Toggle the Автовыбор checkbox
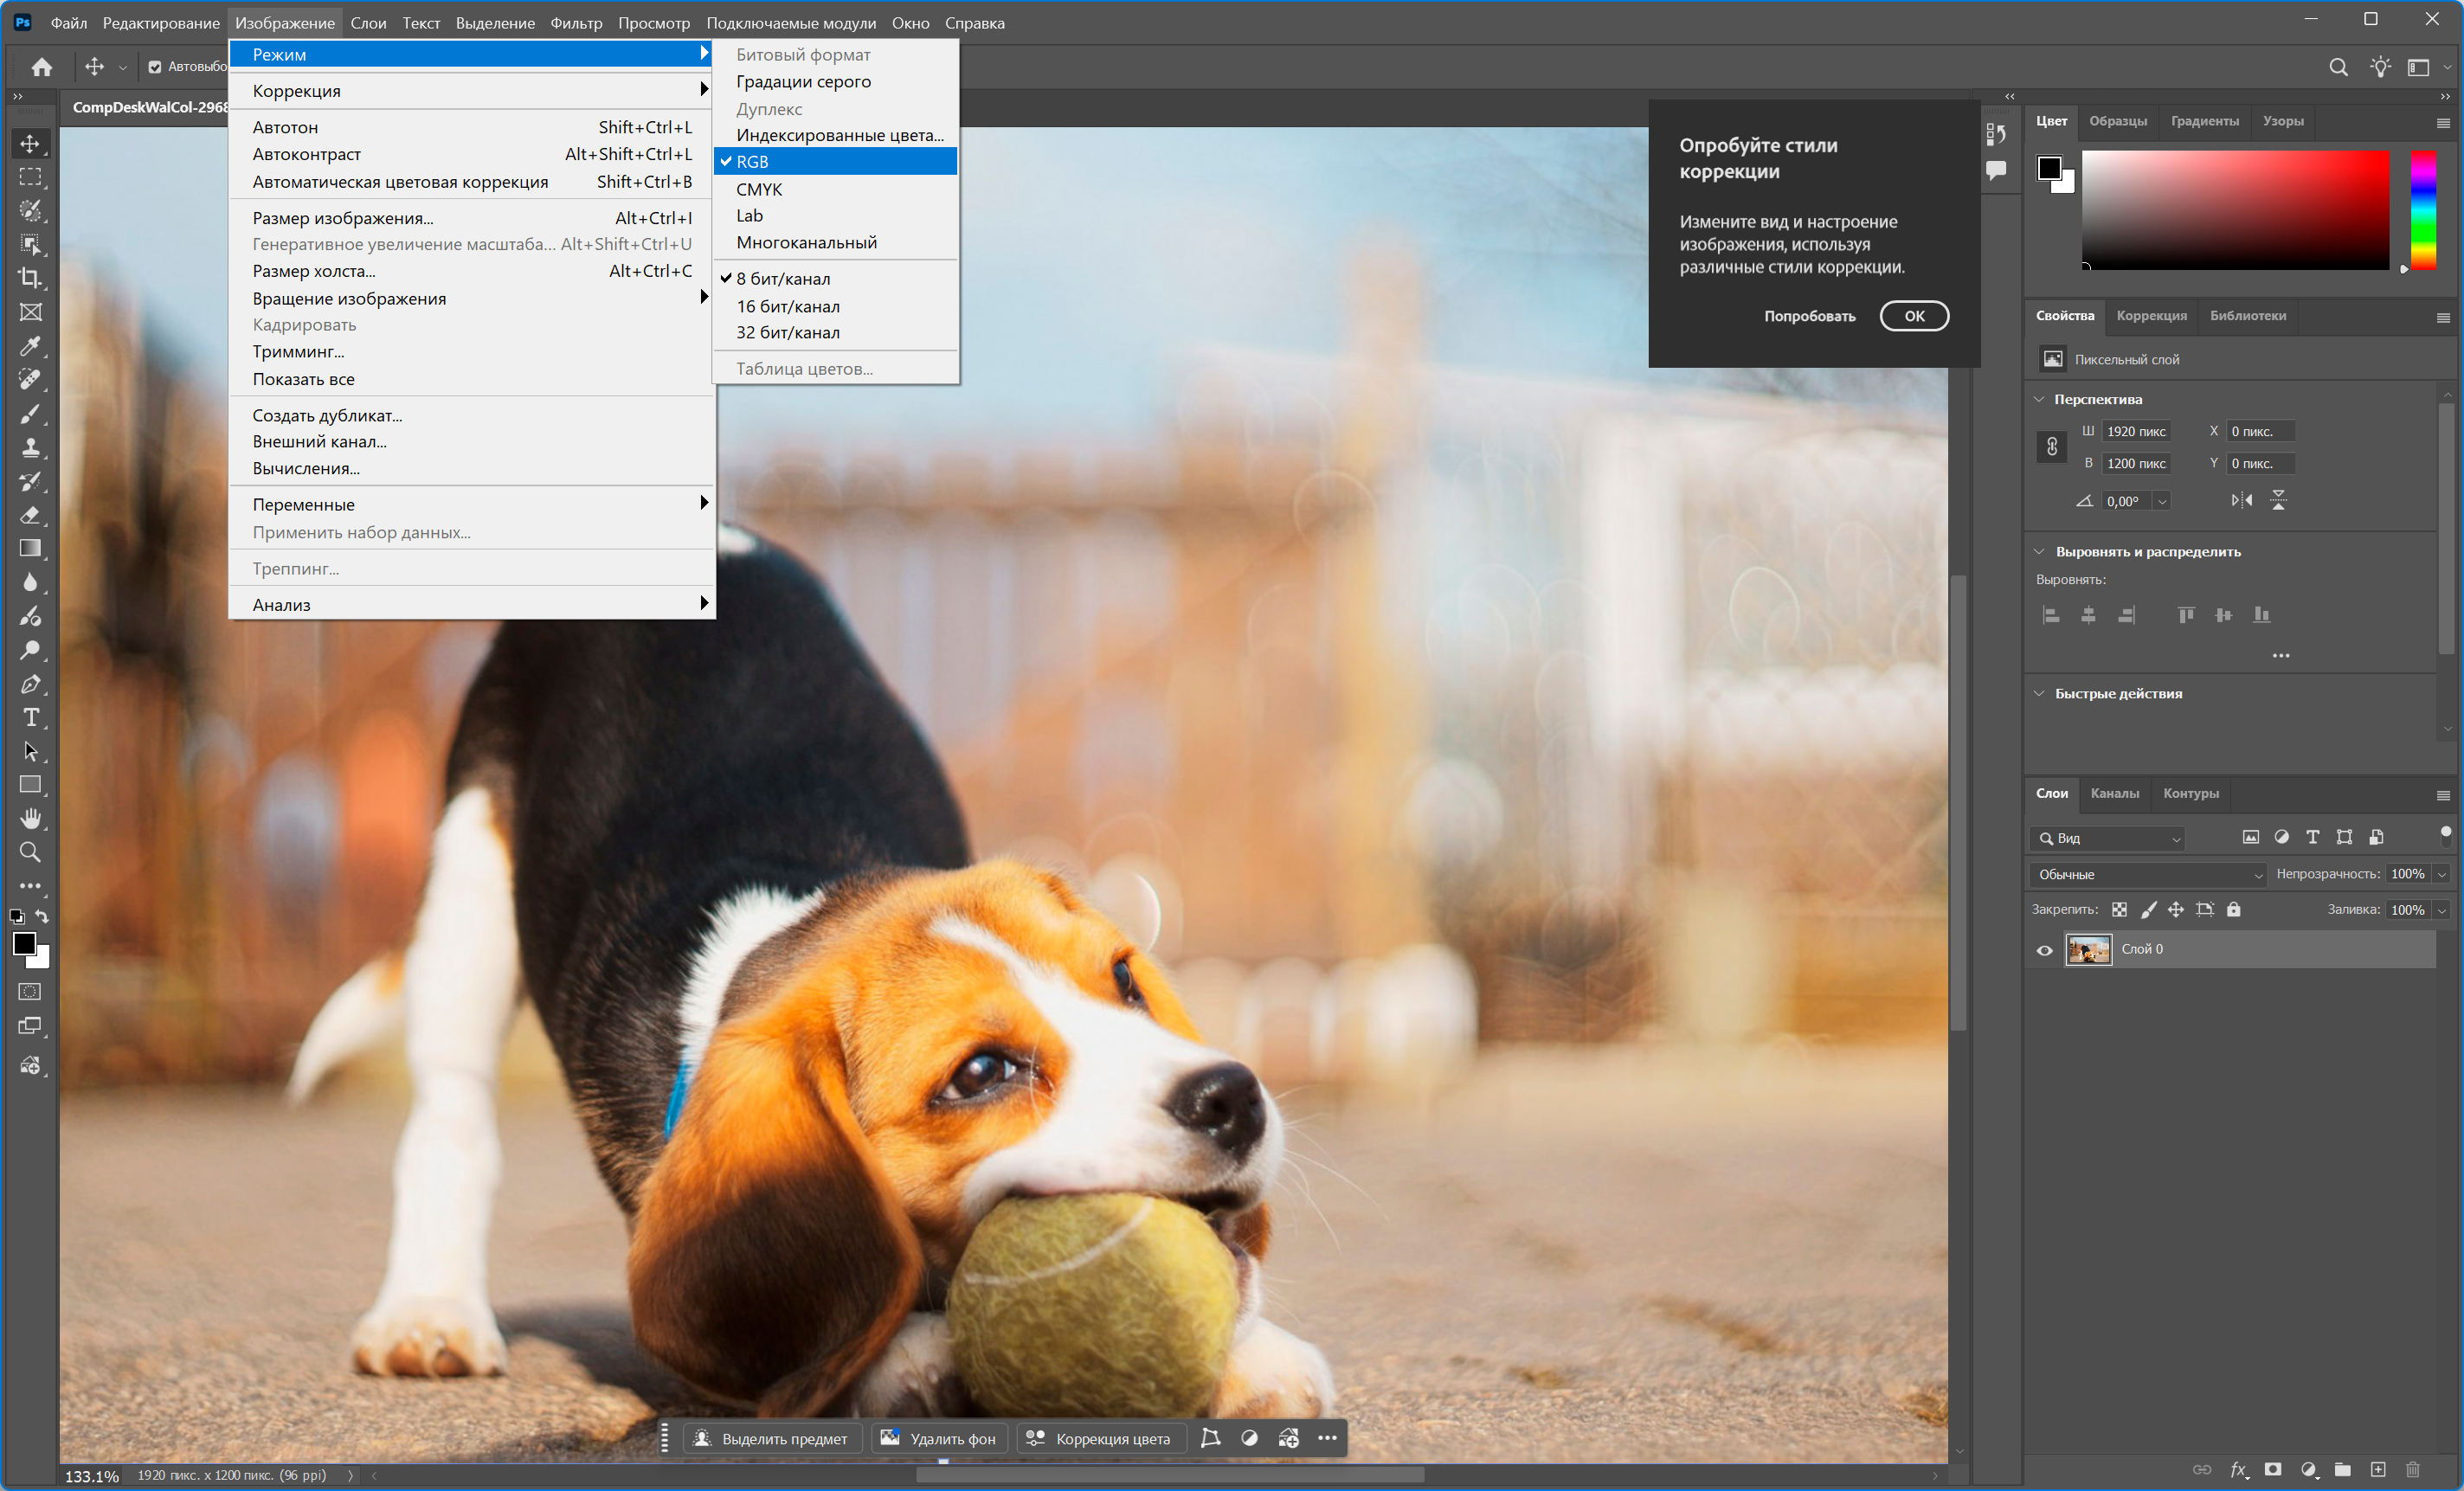The height and width of the screenshot is (1491, 2464). (155, 67)
